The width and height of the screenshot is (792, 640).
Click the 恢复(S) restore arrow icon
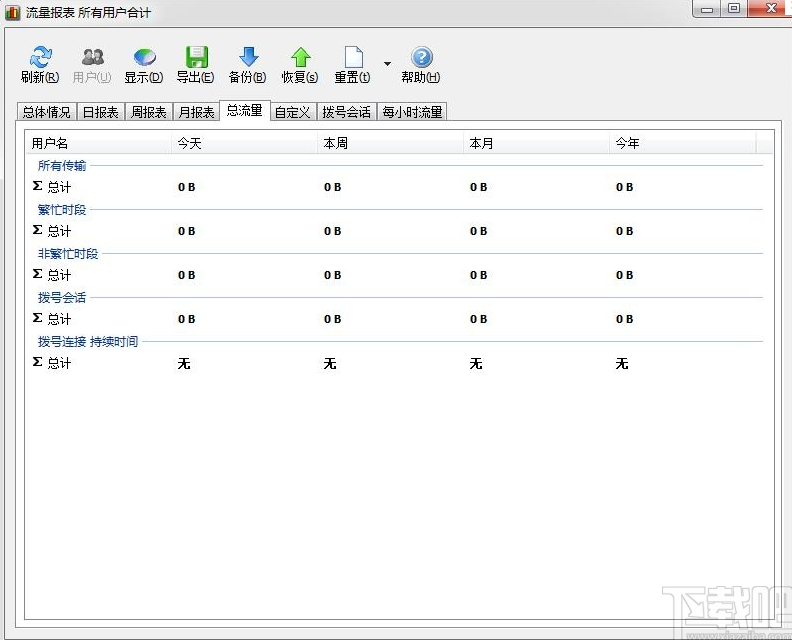[x=301, y=57]
